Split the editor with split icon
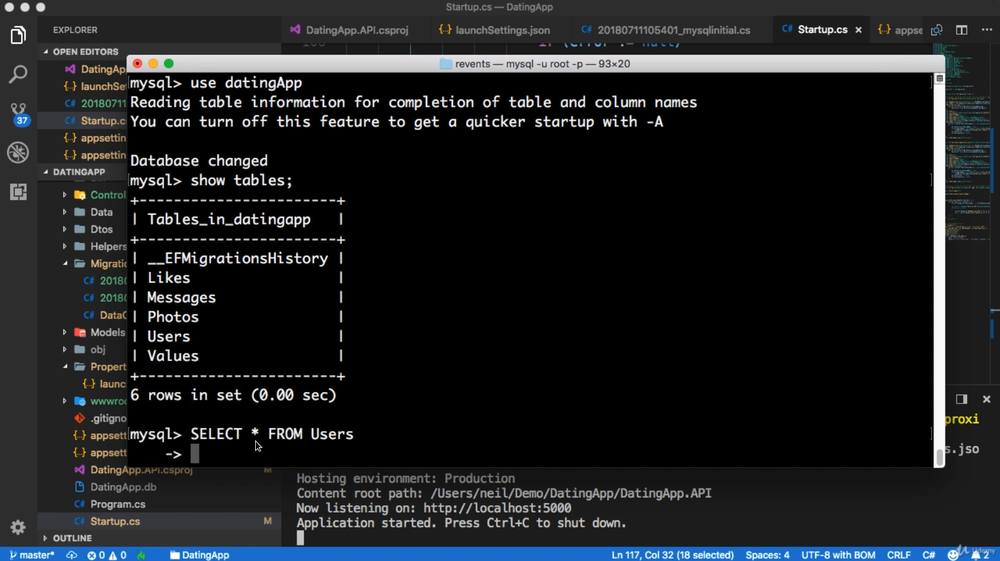The height and width of the screenshot is (561, 1000). (x=962, y=30)
